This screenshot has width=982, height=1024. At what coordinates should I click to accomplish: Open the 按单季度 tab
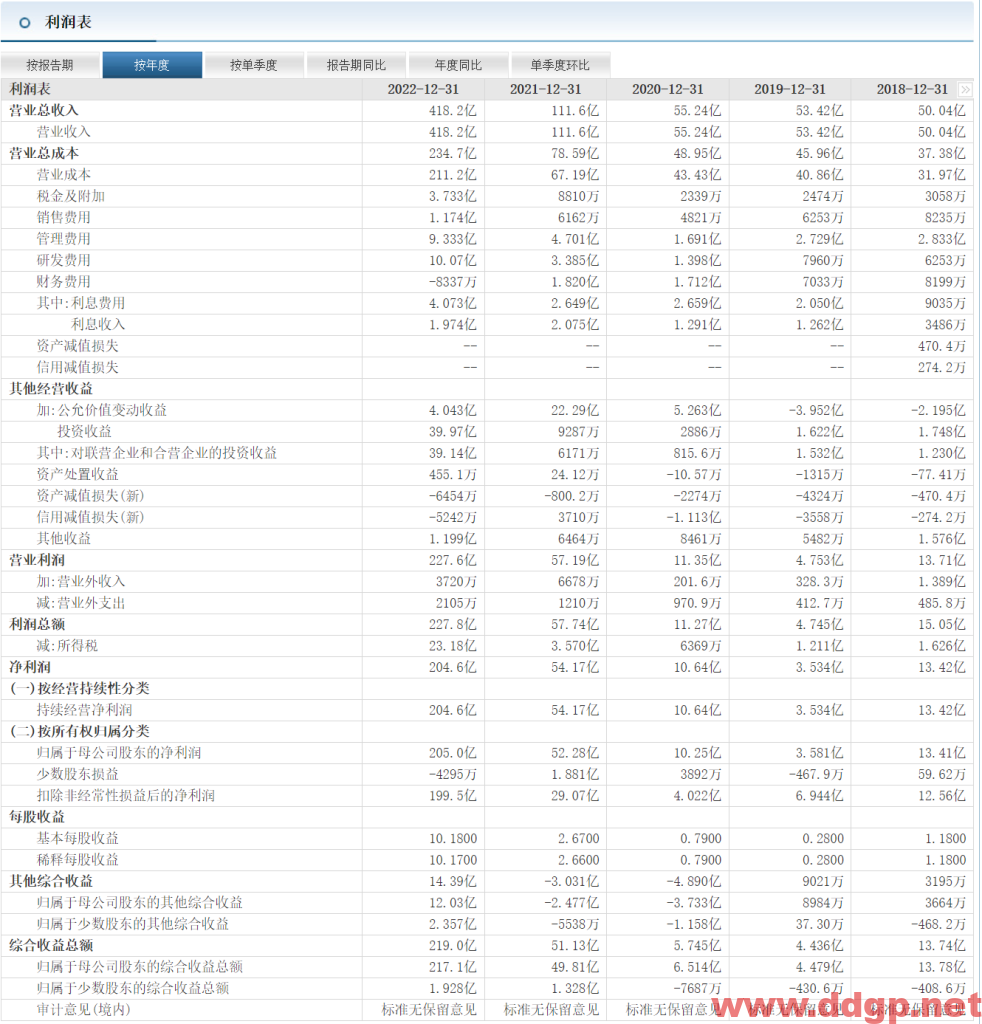tap(254, 65)
